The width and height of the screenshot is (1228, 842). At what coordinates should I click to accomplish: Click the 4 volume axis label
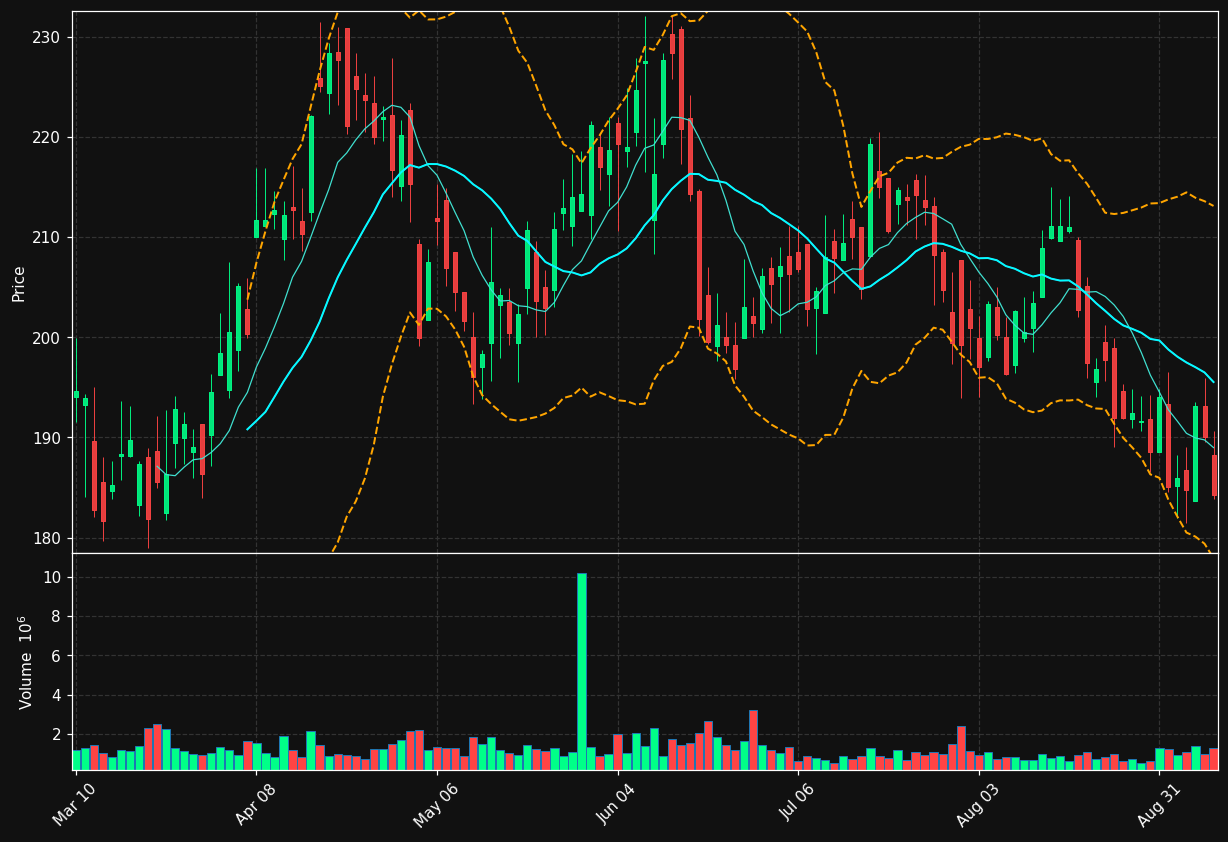(56, 695)
